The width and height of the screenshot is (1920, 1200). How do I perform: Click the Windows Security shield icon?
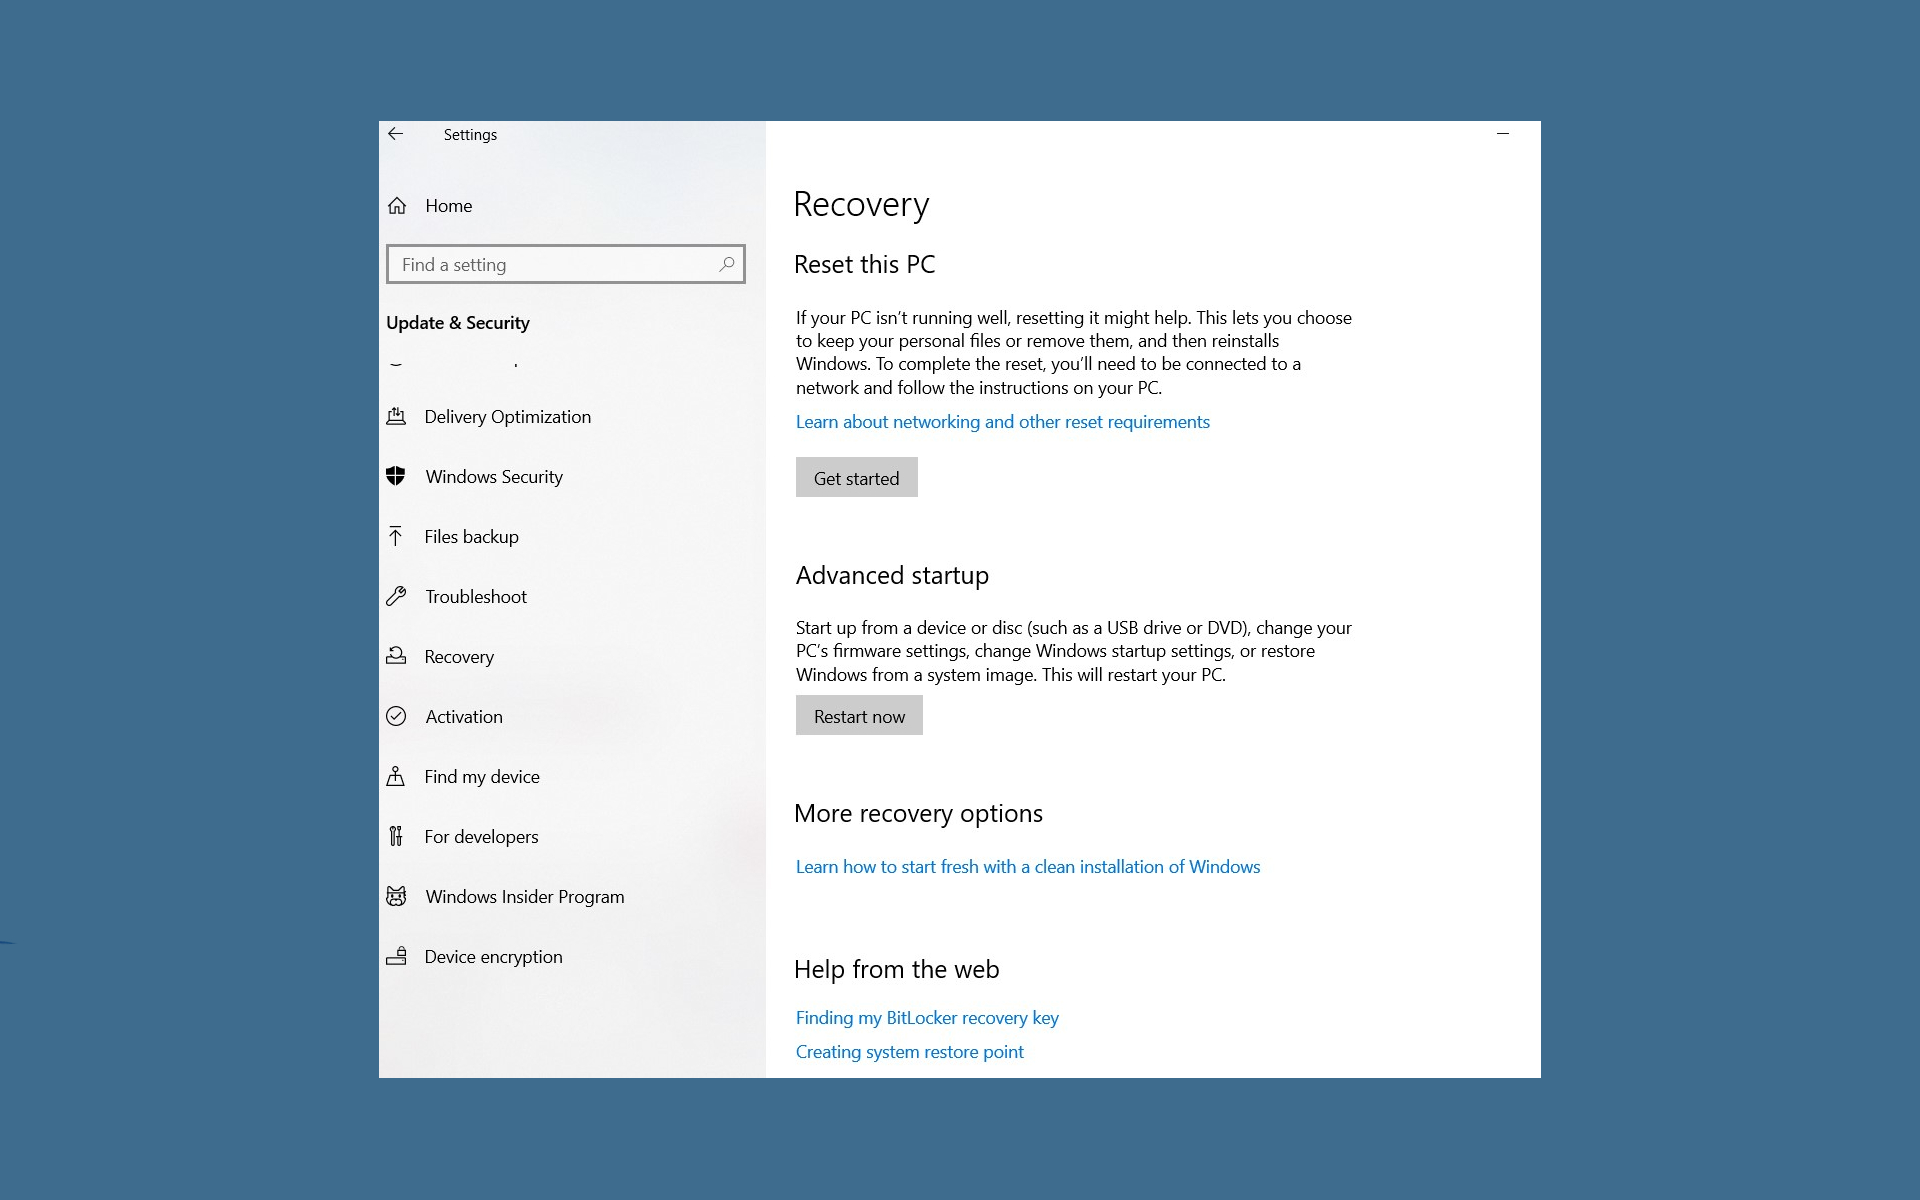coord(396,476)
